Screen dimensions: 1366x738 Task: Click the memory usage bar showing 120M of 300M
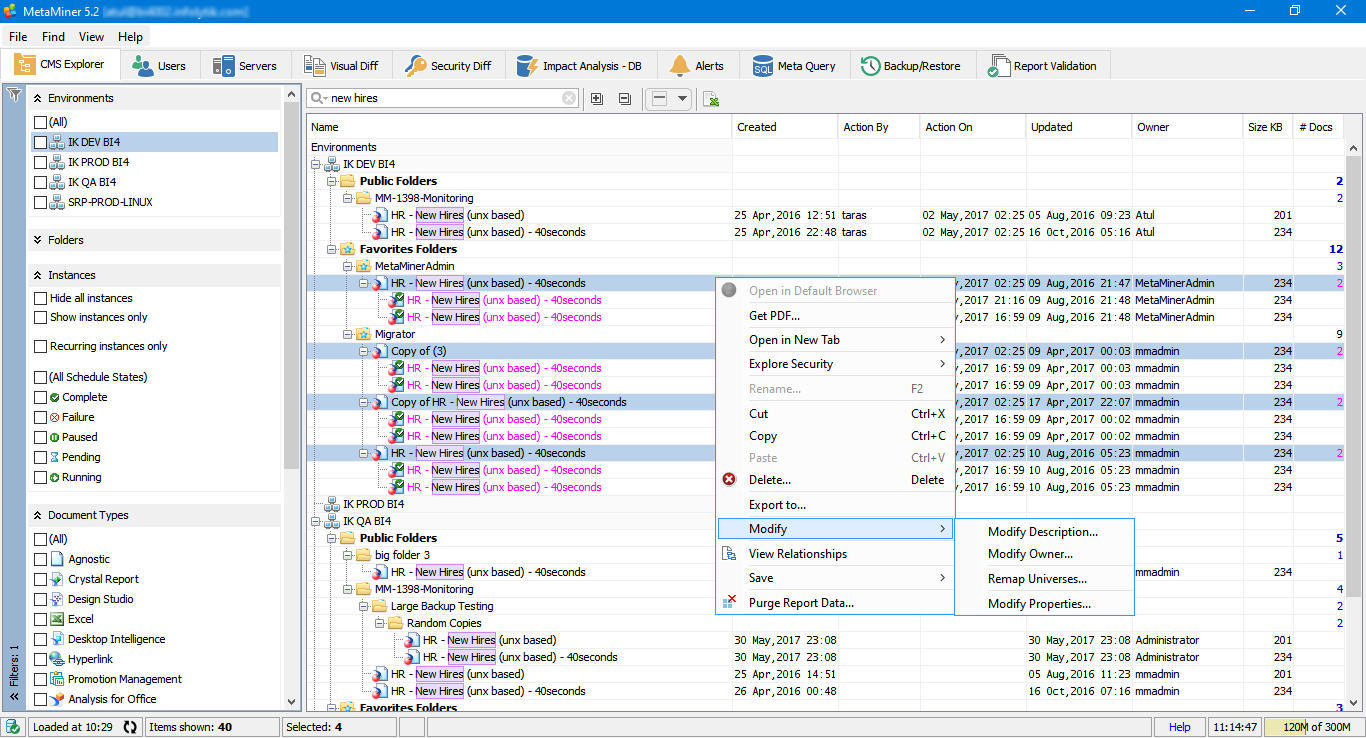click(x=1313, y=727)
